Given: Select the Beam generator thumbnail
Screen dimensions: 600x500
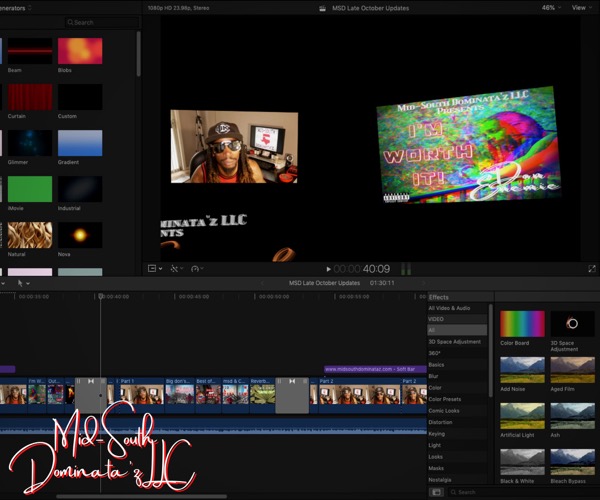Looking at the screenshot, I should 30,51.
